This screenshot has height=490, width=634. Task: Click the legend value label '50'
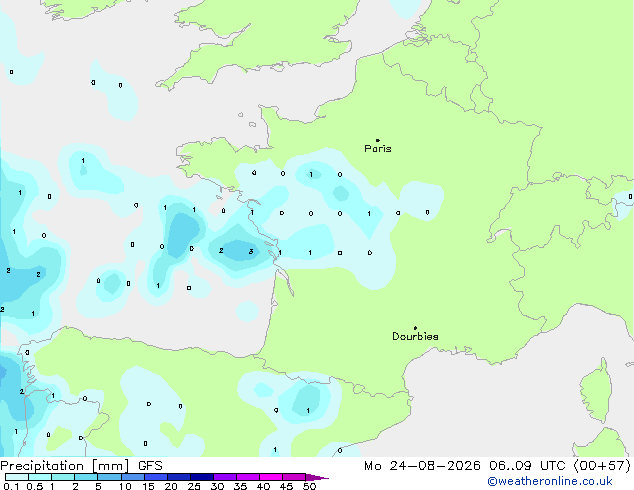tap(310, 486)
